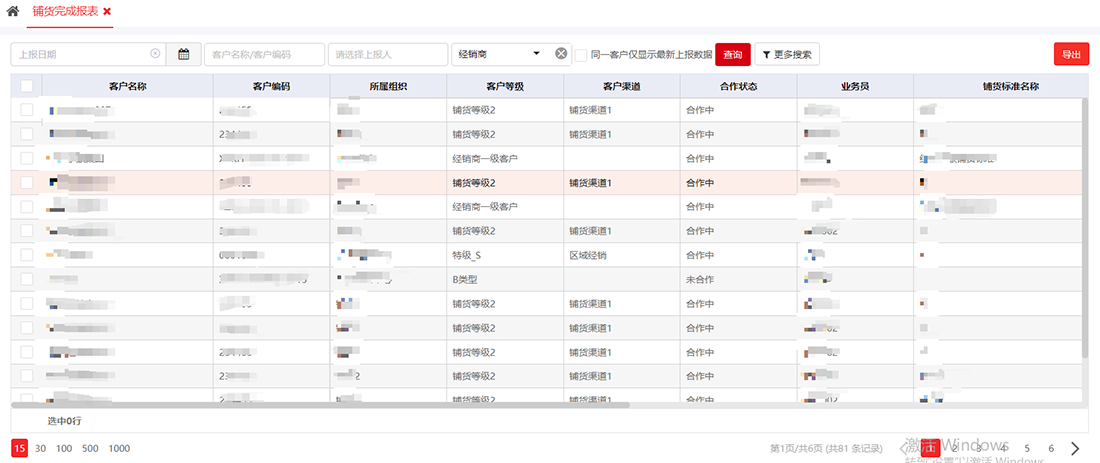Open the 请选择上报人 selector
Screen dimensions: 1100x463
coord(389,54)
